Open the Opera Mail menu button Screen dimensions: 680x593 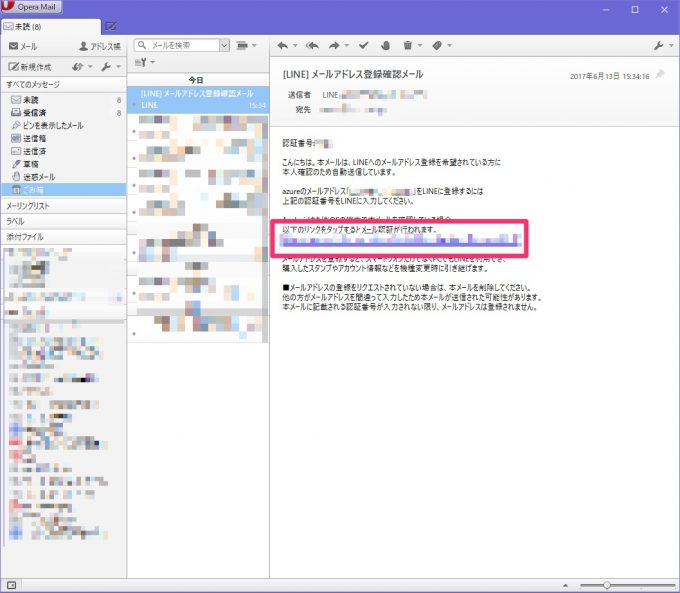coord(31,7)
